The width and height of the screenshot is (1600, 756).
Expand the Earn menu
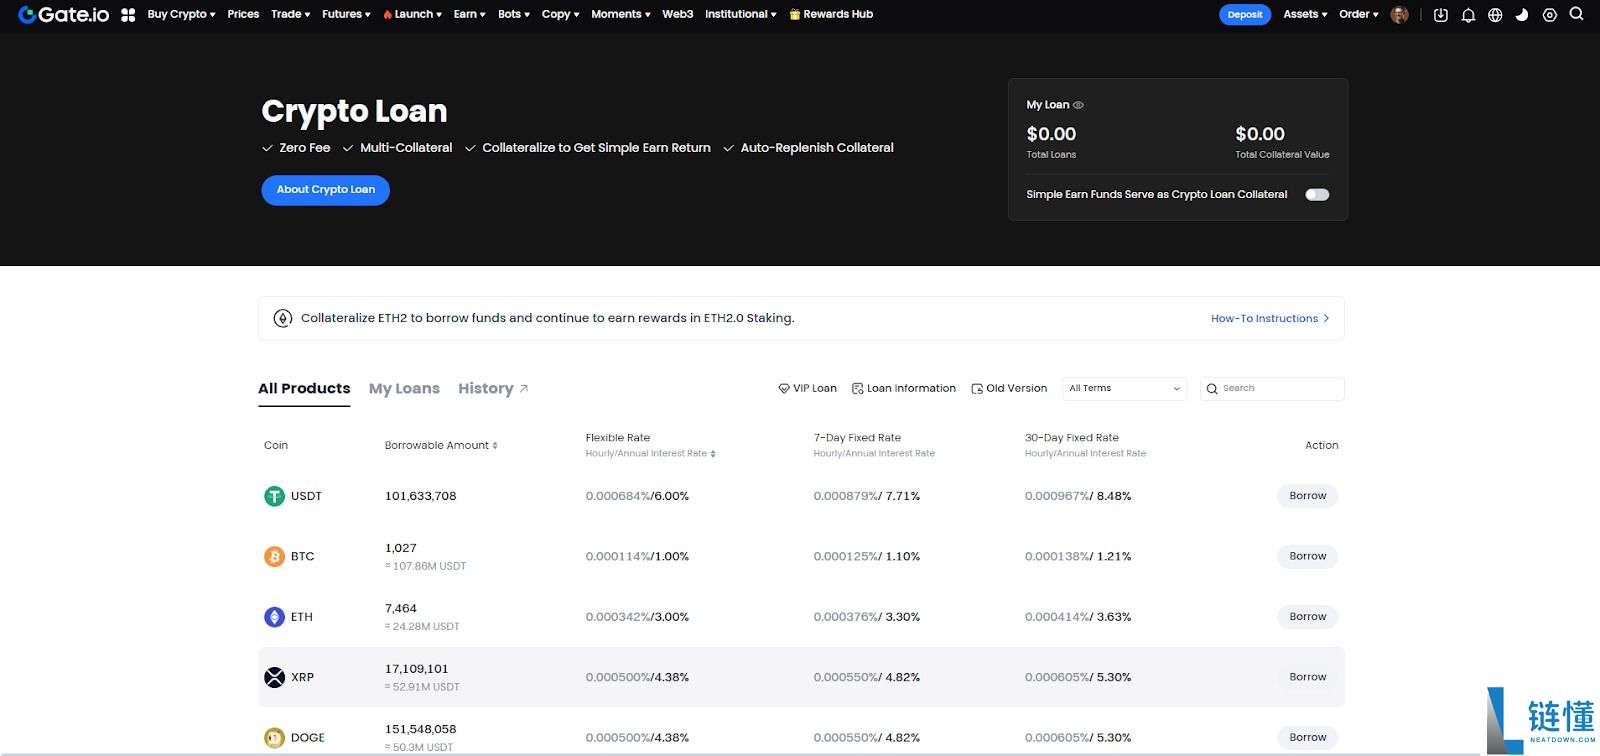[469, 14]
